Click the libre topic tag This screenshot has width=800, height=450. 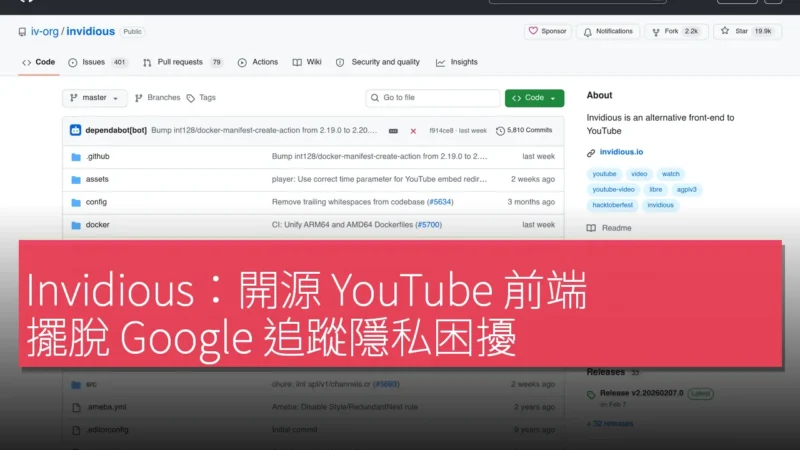tap(656, 189)
